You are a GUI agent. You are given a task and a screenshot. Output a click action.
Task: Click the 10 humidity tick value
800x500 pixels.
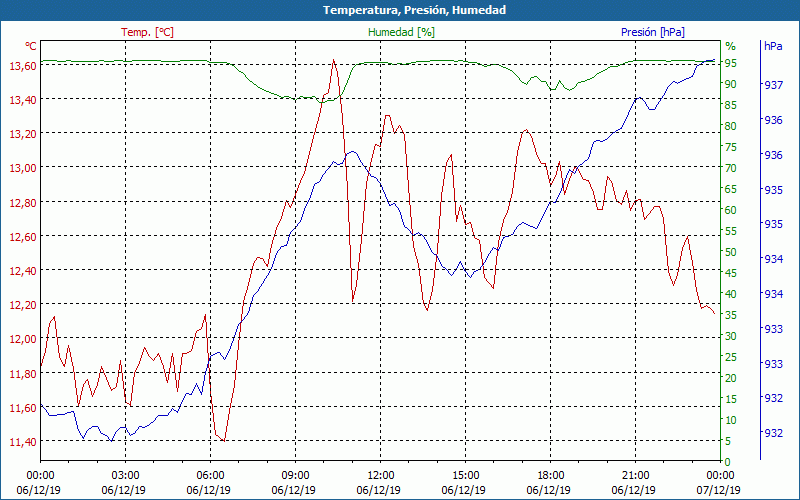click(x=731, y=420)
